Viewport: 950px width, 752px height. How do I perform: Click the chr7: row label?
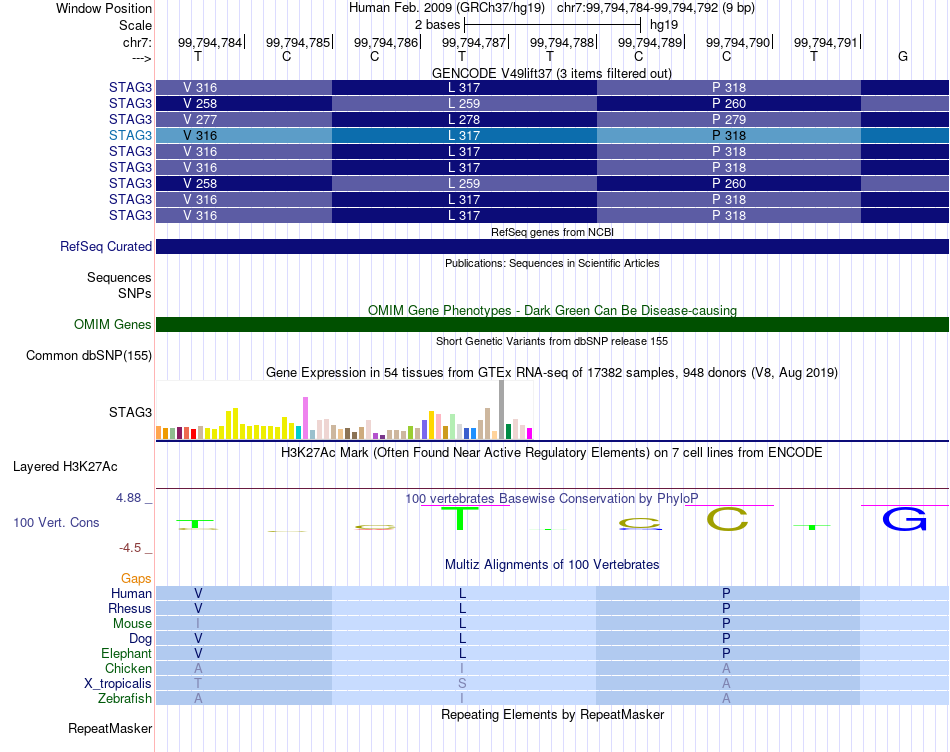click(x=137, y=42)
